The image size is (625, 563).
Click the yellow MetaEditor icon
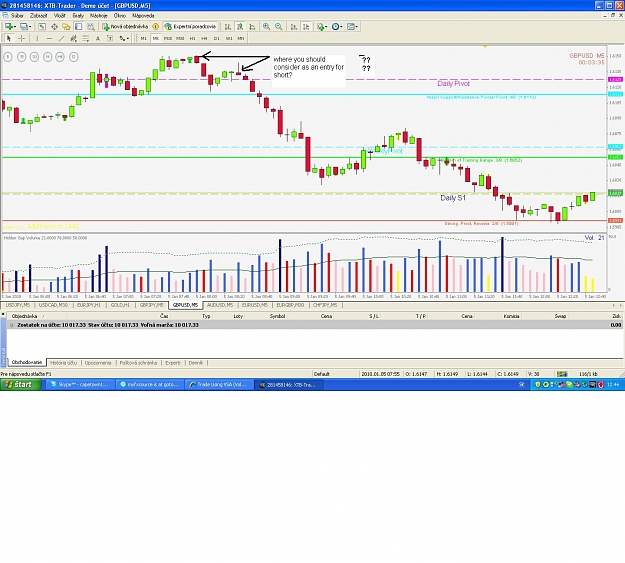(155, 27)
